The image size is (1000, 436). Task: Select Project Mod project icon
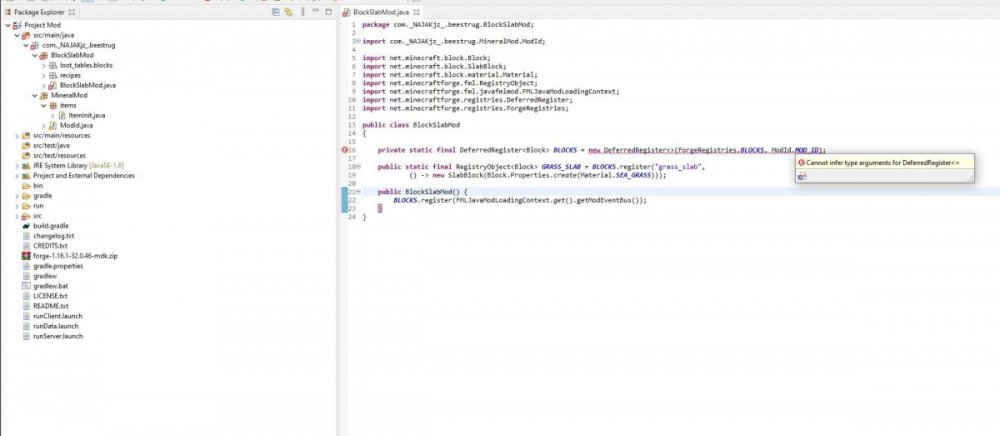coord(17,25)
